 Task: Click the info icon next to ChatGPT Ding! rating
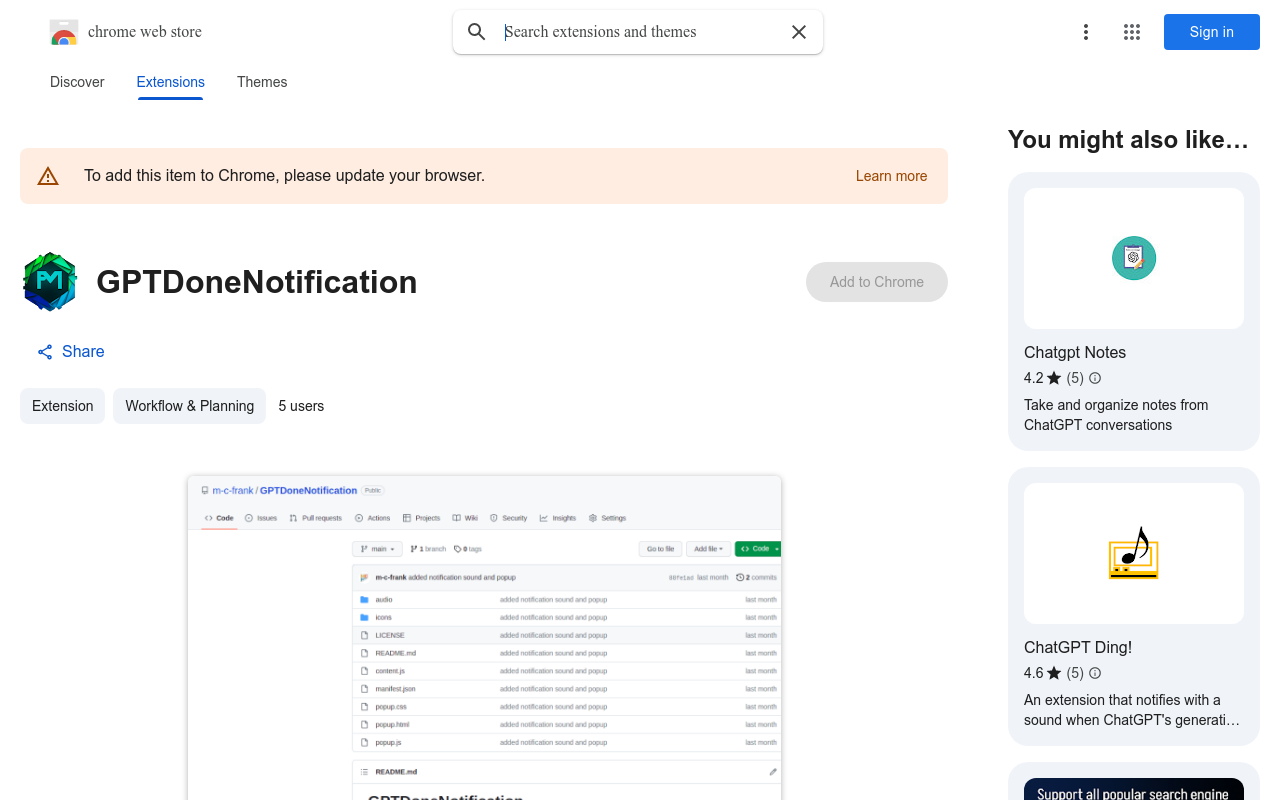(x=1095, y=673)
